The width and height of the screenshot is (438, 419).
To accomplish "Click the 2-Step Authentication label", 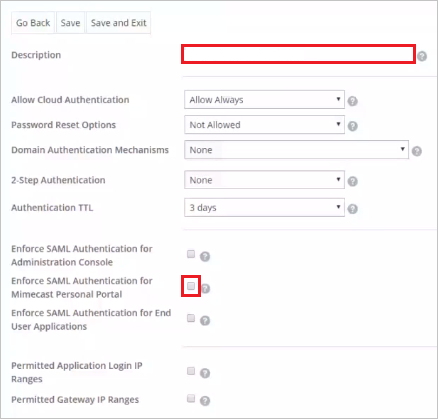I will pos(58,180).
